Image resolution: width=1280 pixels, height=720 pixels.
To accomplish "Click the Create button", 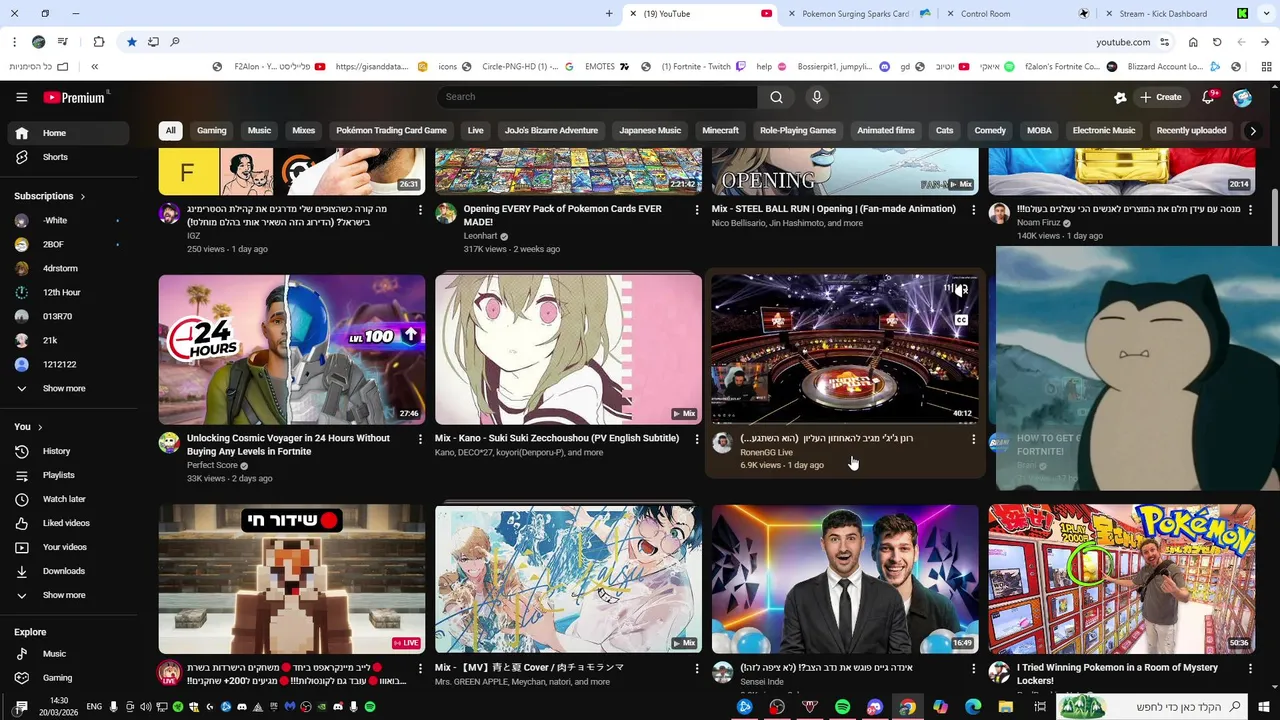I will point(1161,97).
